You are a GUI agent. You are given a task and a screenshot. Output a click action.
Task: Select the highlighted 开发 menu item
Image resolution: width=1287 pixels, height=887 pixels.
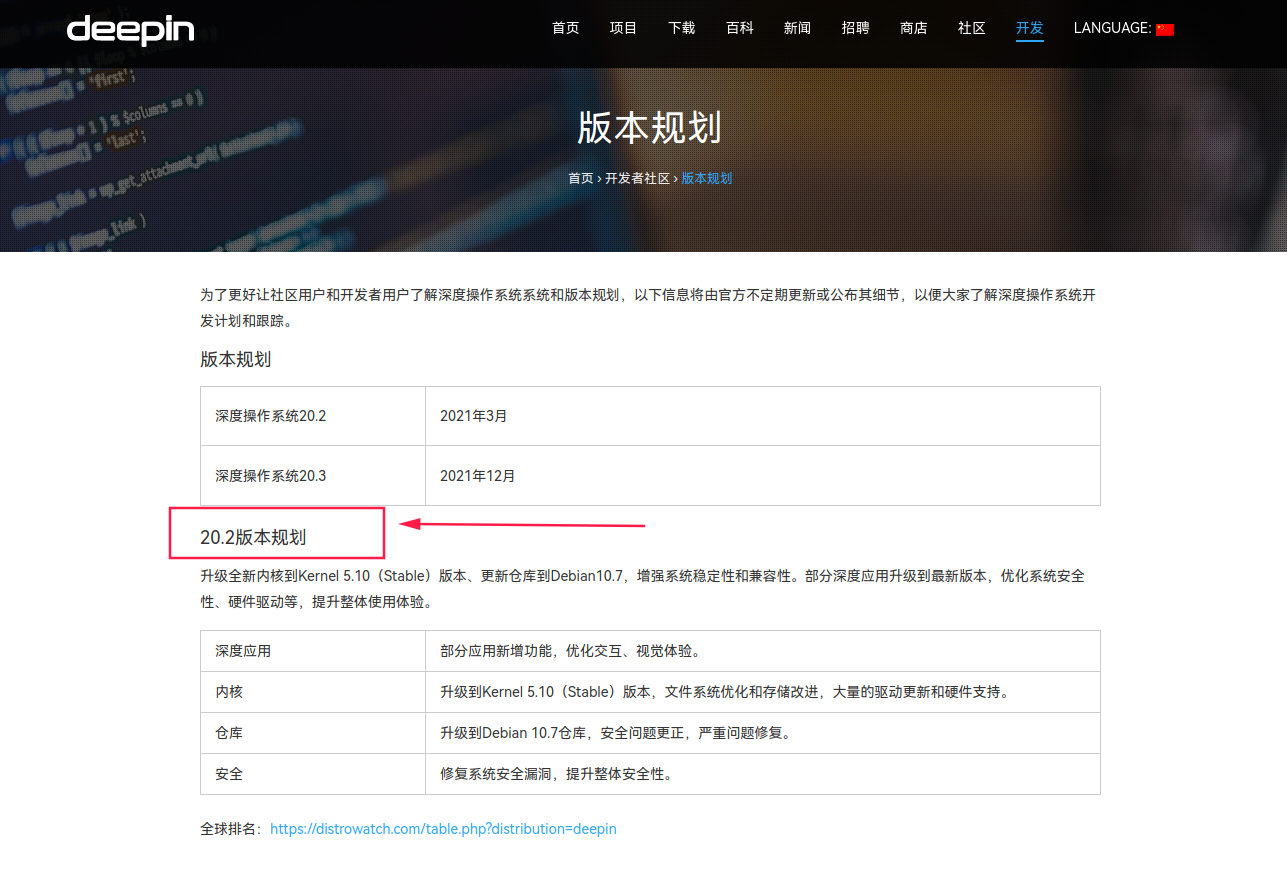tap(1030, 28)
